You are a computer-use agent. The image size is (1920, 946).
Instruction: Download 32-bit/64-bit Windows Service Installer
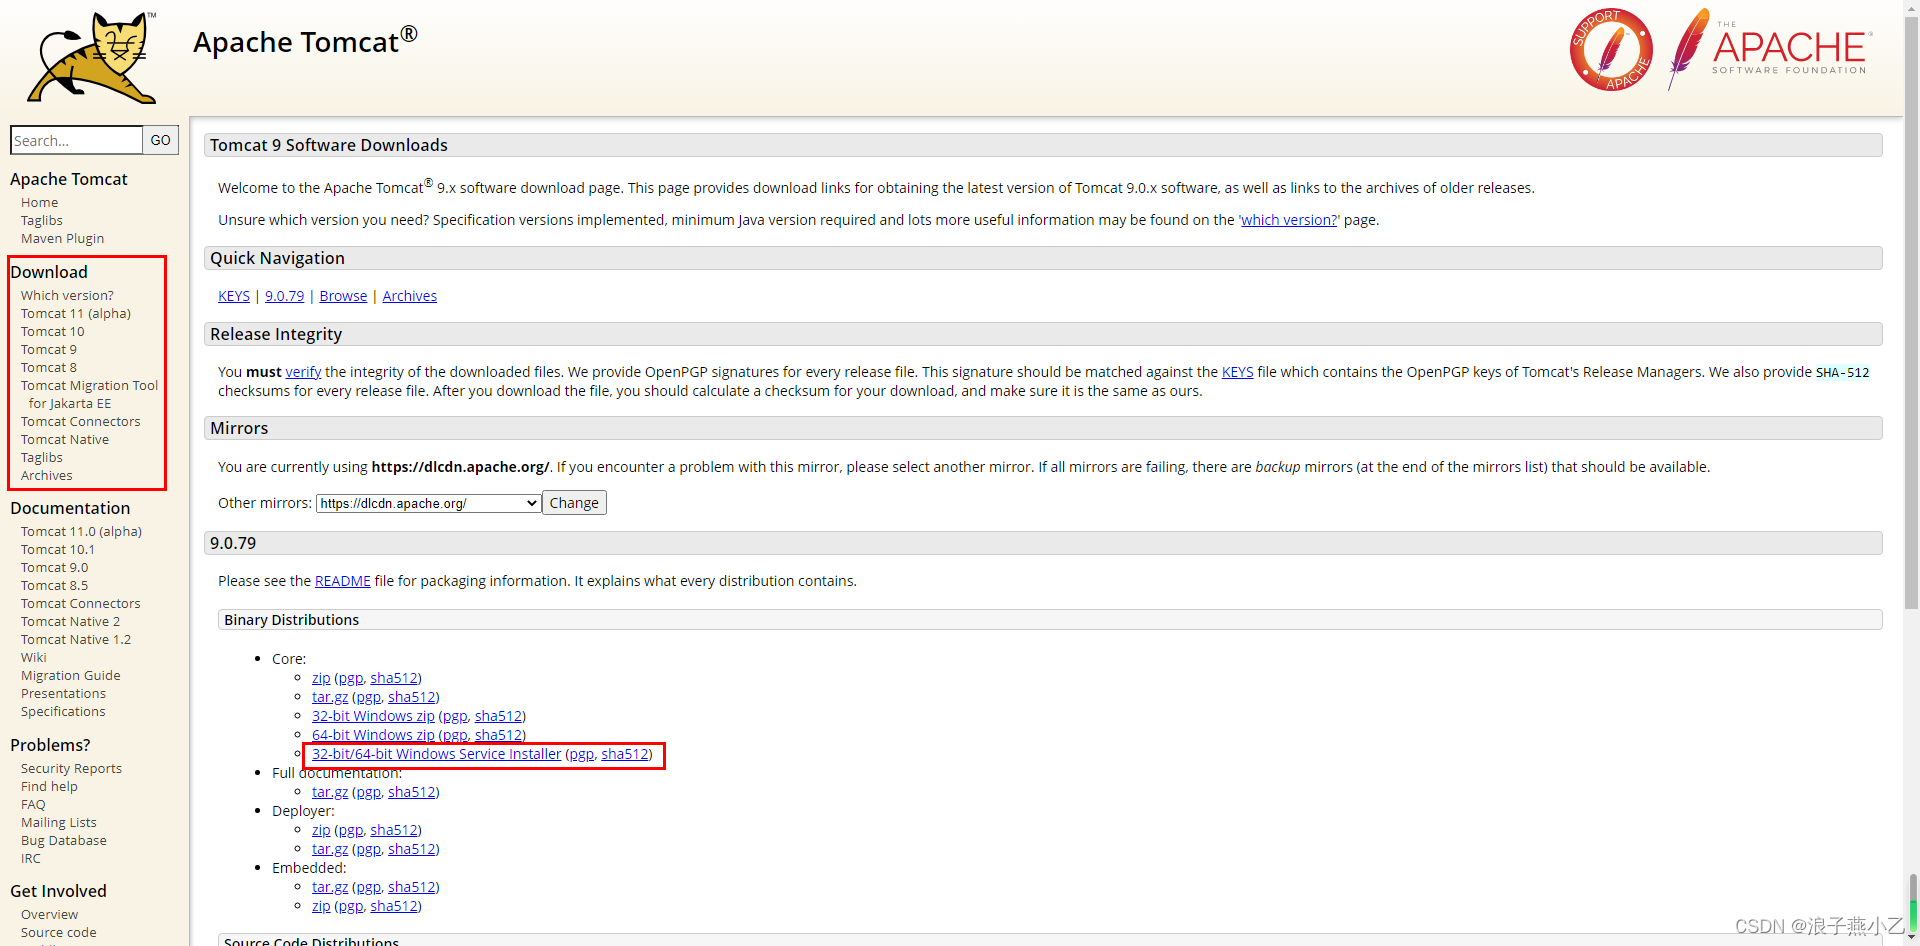[x=436, y=754]
